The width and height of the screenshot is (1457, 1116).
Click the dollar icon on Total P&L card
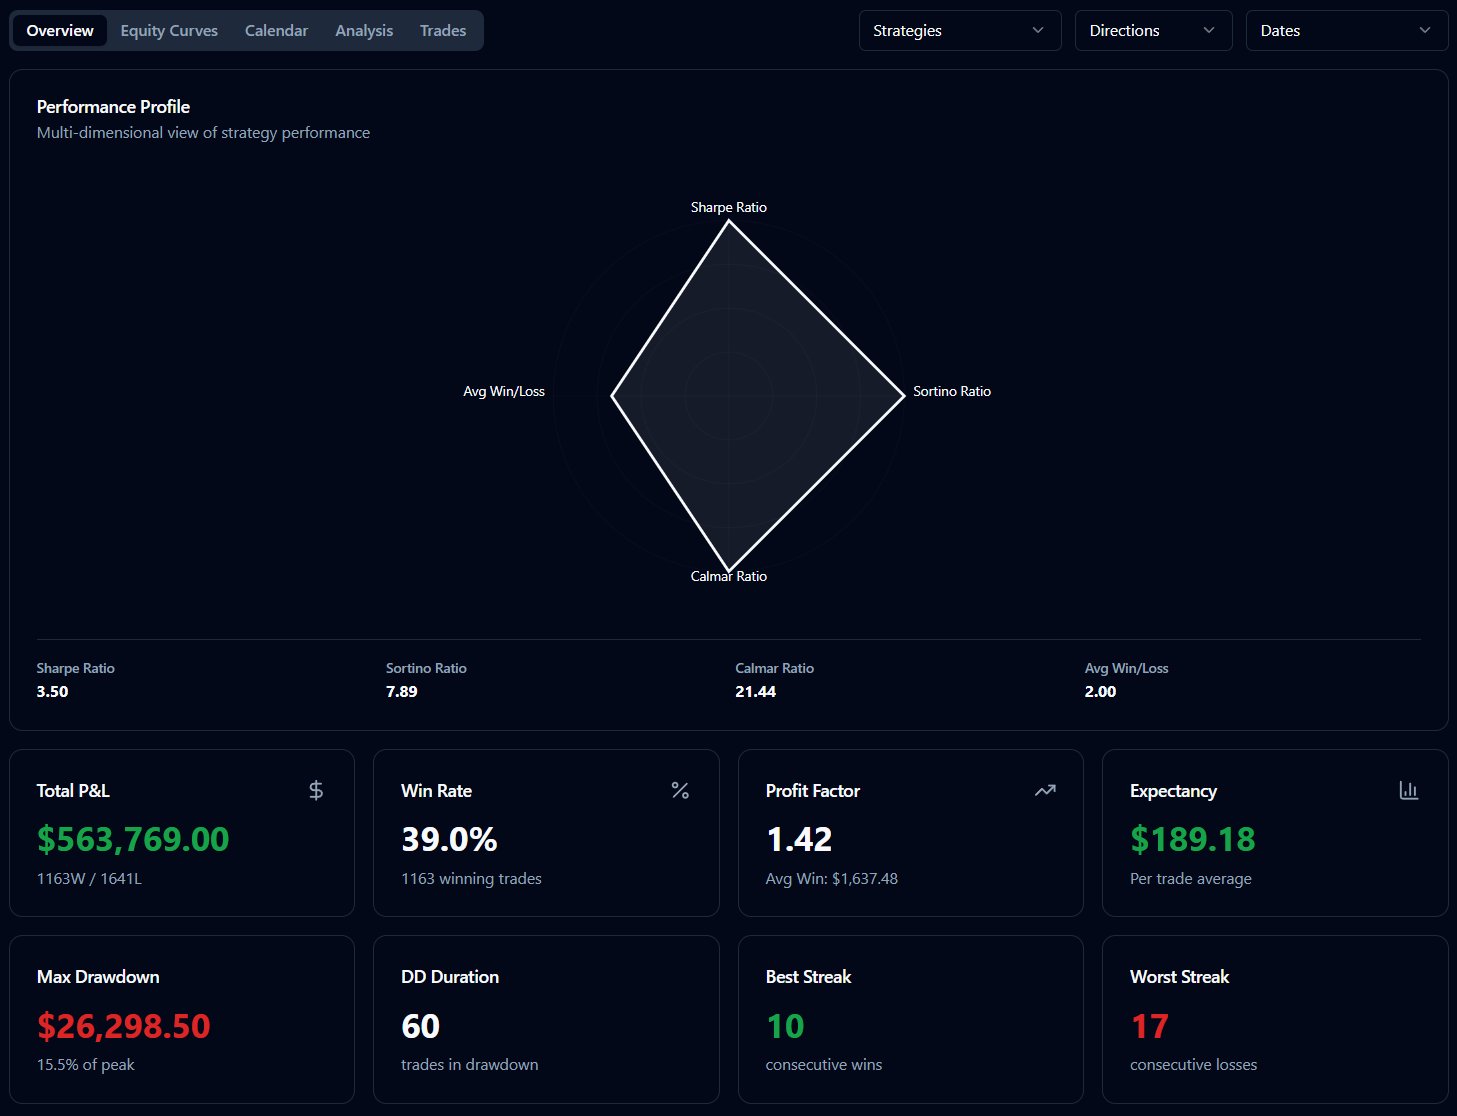point(316,790)
